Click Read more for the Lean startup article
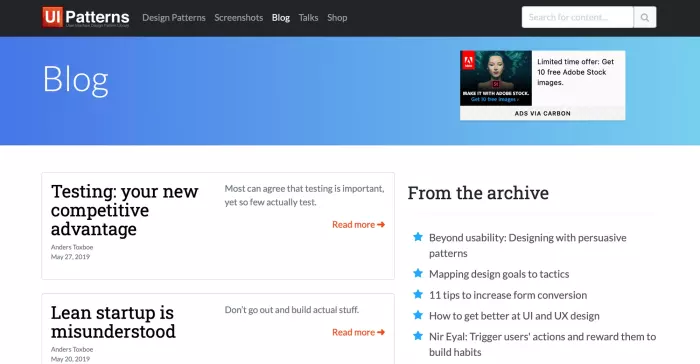700x364 pixels. coord(358,332)
